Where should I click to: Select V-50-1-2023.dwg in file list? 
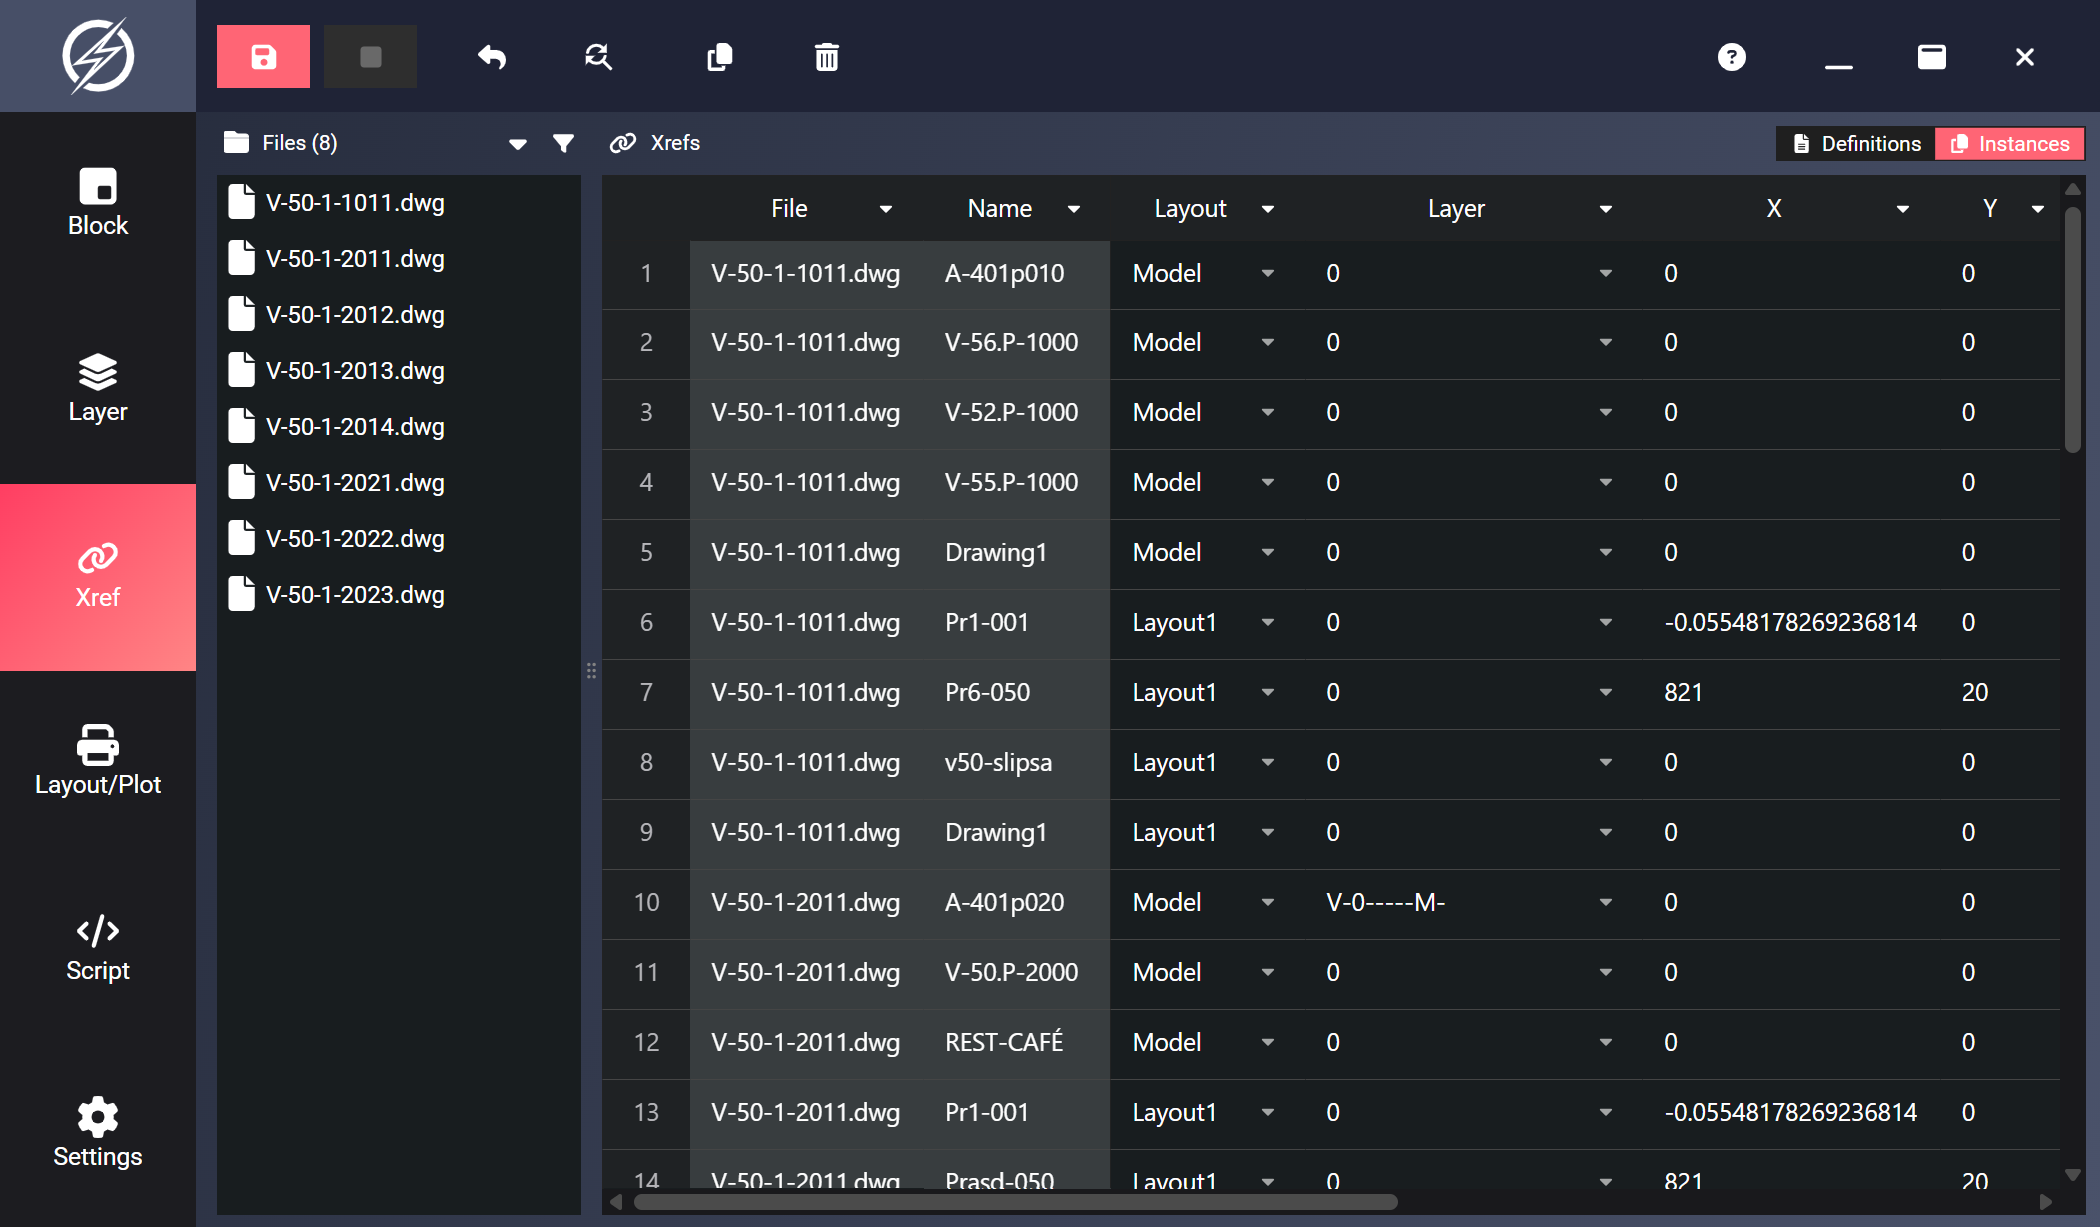pyautogui.click(x=399, y=594)
